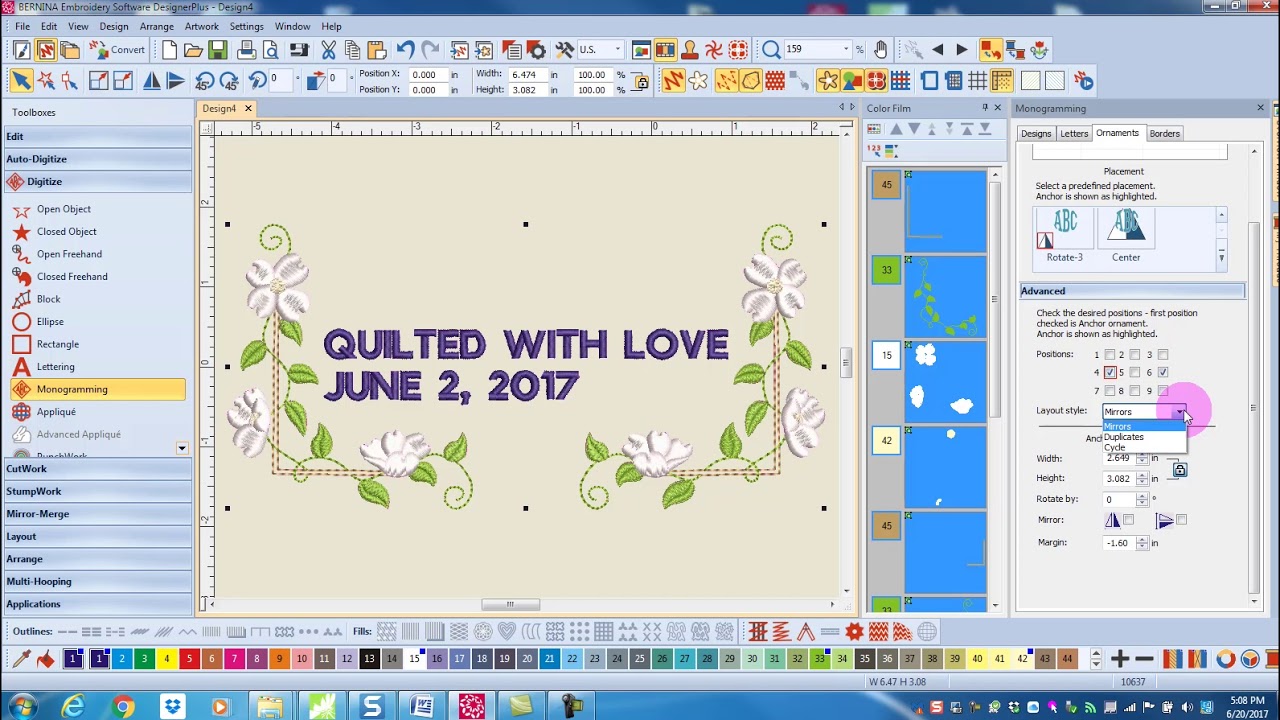Screen dimensions: 1280x720
Task: Open Microsoft Word from the taskbar
Action: 421,707
